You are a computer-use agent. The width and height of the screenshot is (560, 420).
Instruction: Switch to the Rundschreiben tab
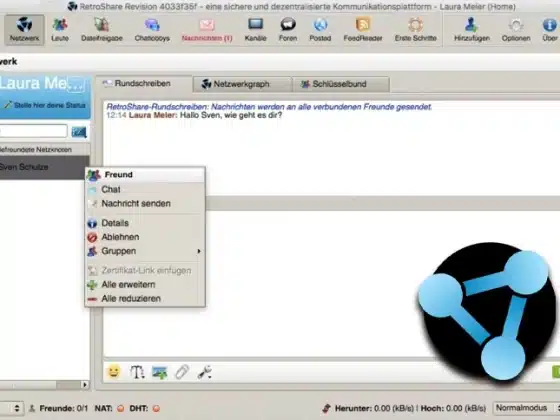tap(143, 84)
